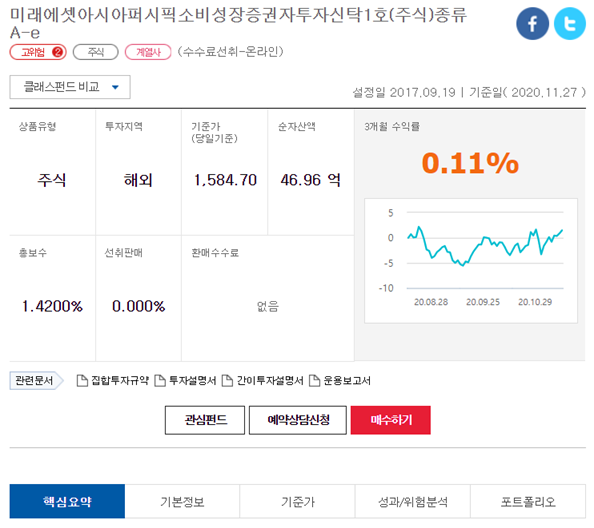Screen dimensions: 594x528
Task: Click the 해외 investment region value
Action: pos(138,180)
